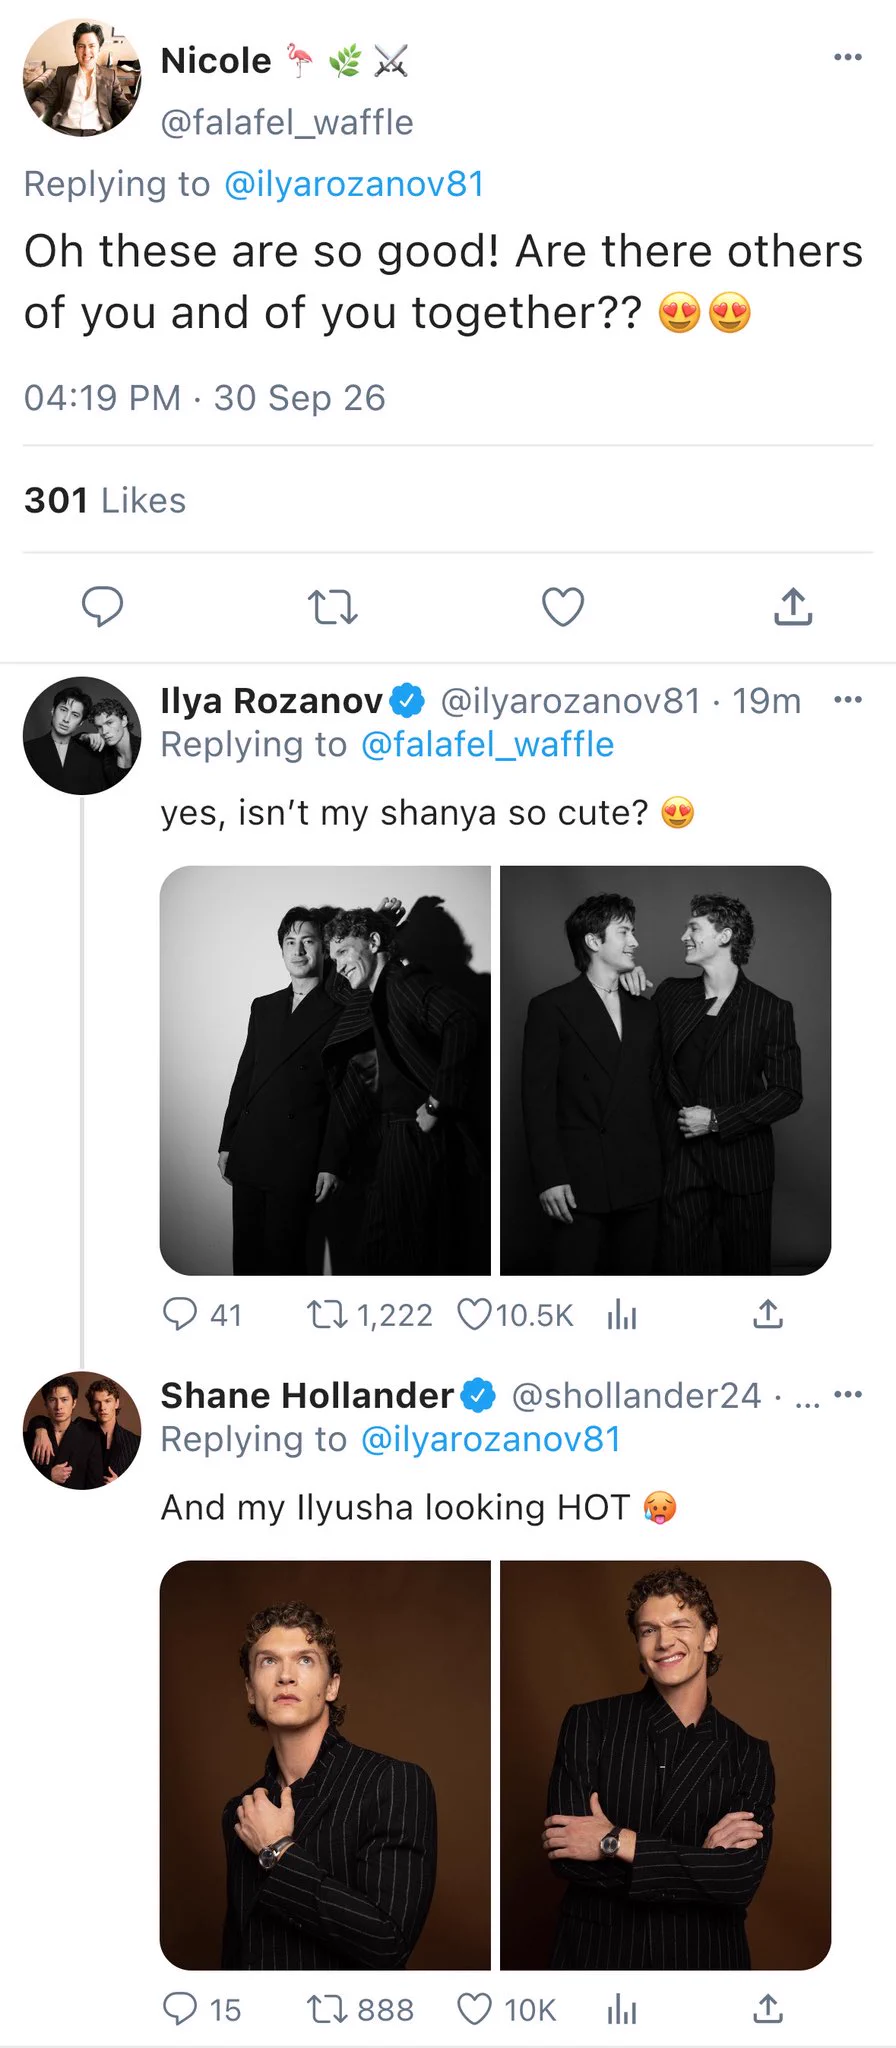Screen dimensions: 896x2048
Task: Retweet Nicole's main tweet
Action: (x=332, y=606)
